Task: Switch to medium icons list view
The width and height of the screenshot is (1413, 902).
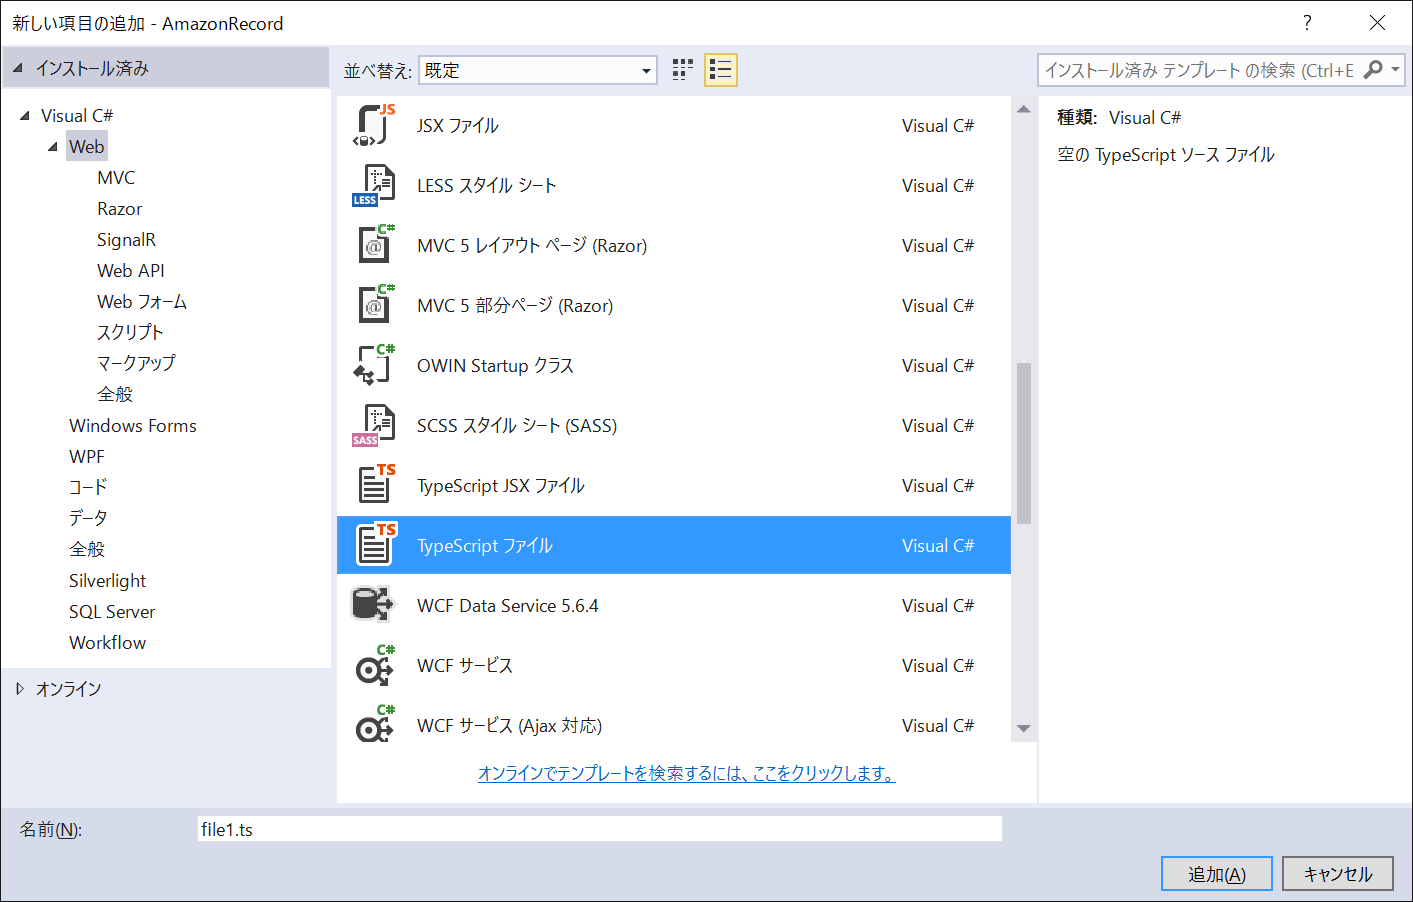Action: 720,70
